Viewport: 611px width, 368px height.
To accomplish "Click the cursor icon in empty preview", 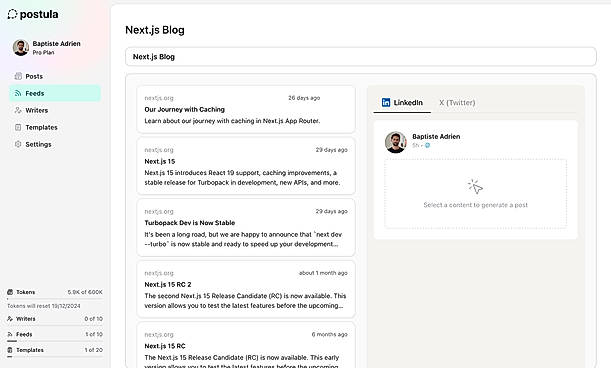I will tap(475, 186).
